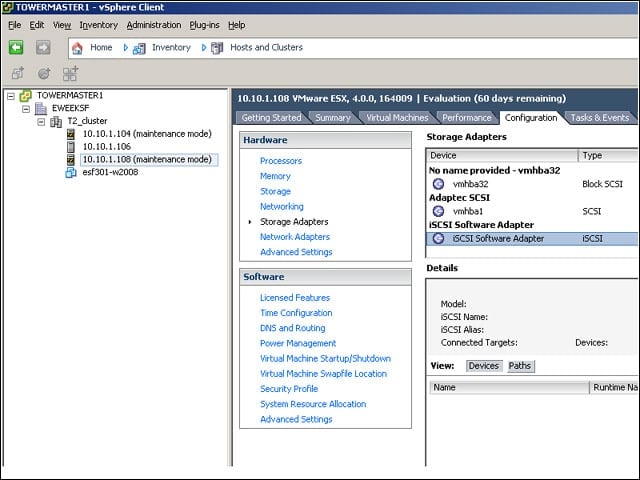Click the vSphere Client title bar icon
640x480 pixels.
[8, 7]
